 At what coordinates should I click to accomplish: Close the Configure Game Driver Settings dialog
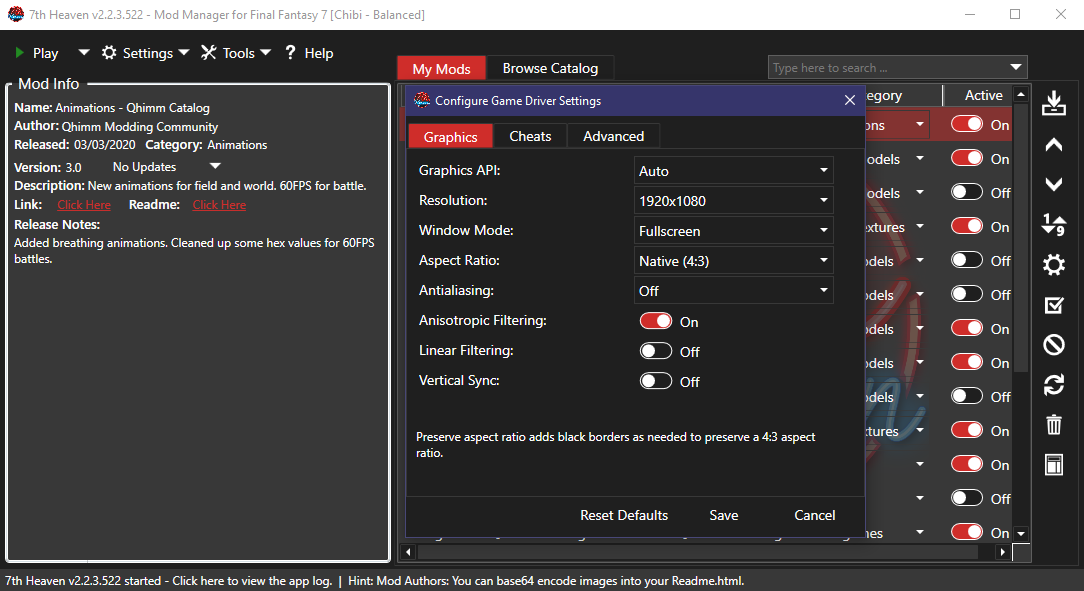(850, 100)
